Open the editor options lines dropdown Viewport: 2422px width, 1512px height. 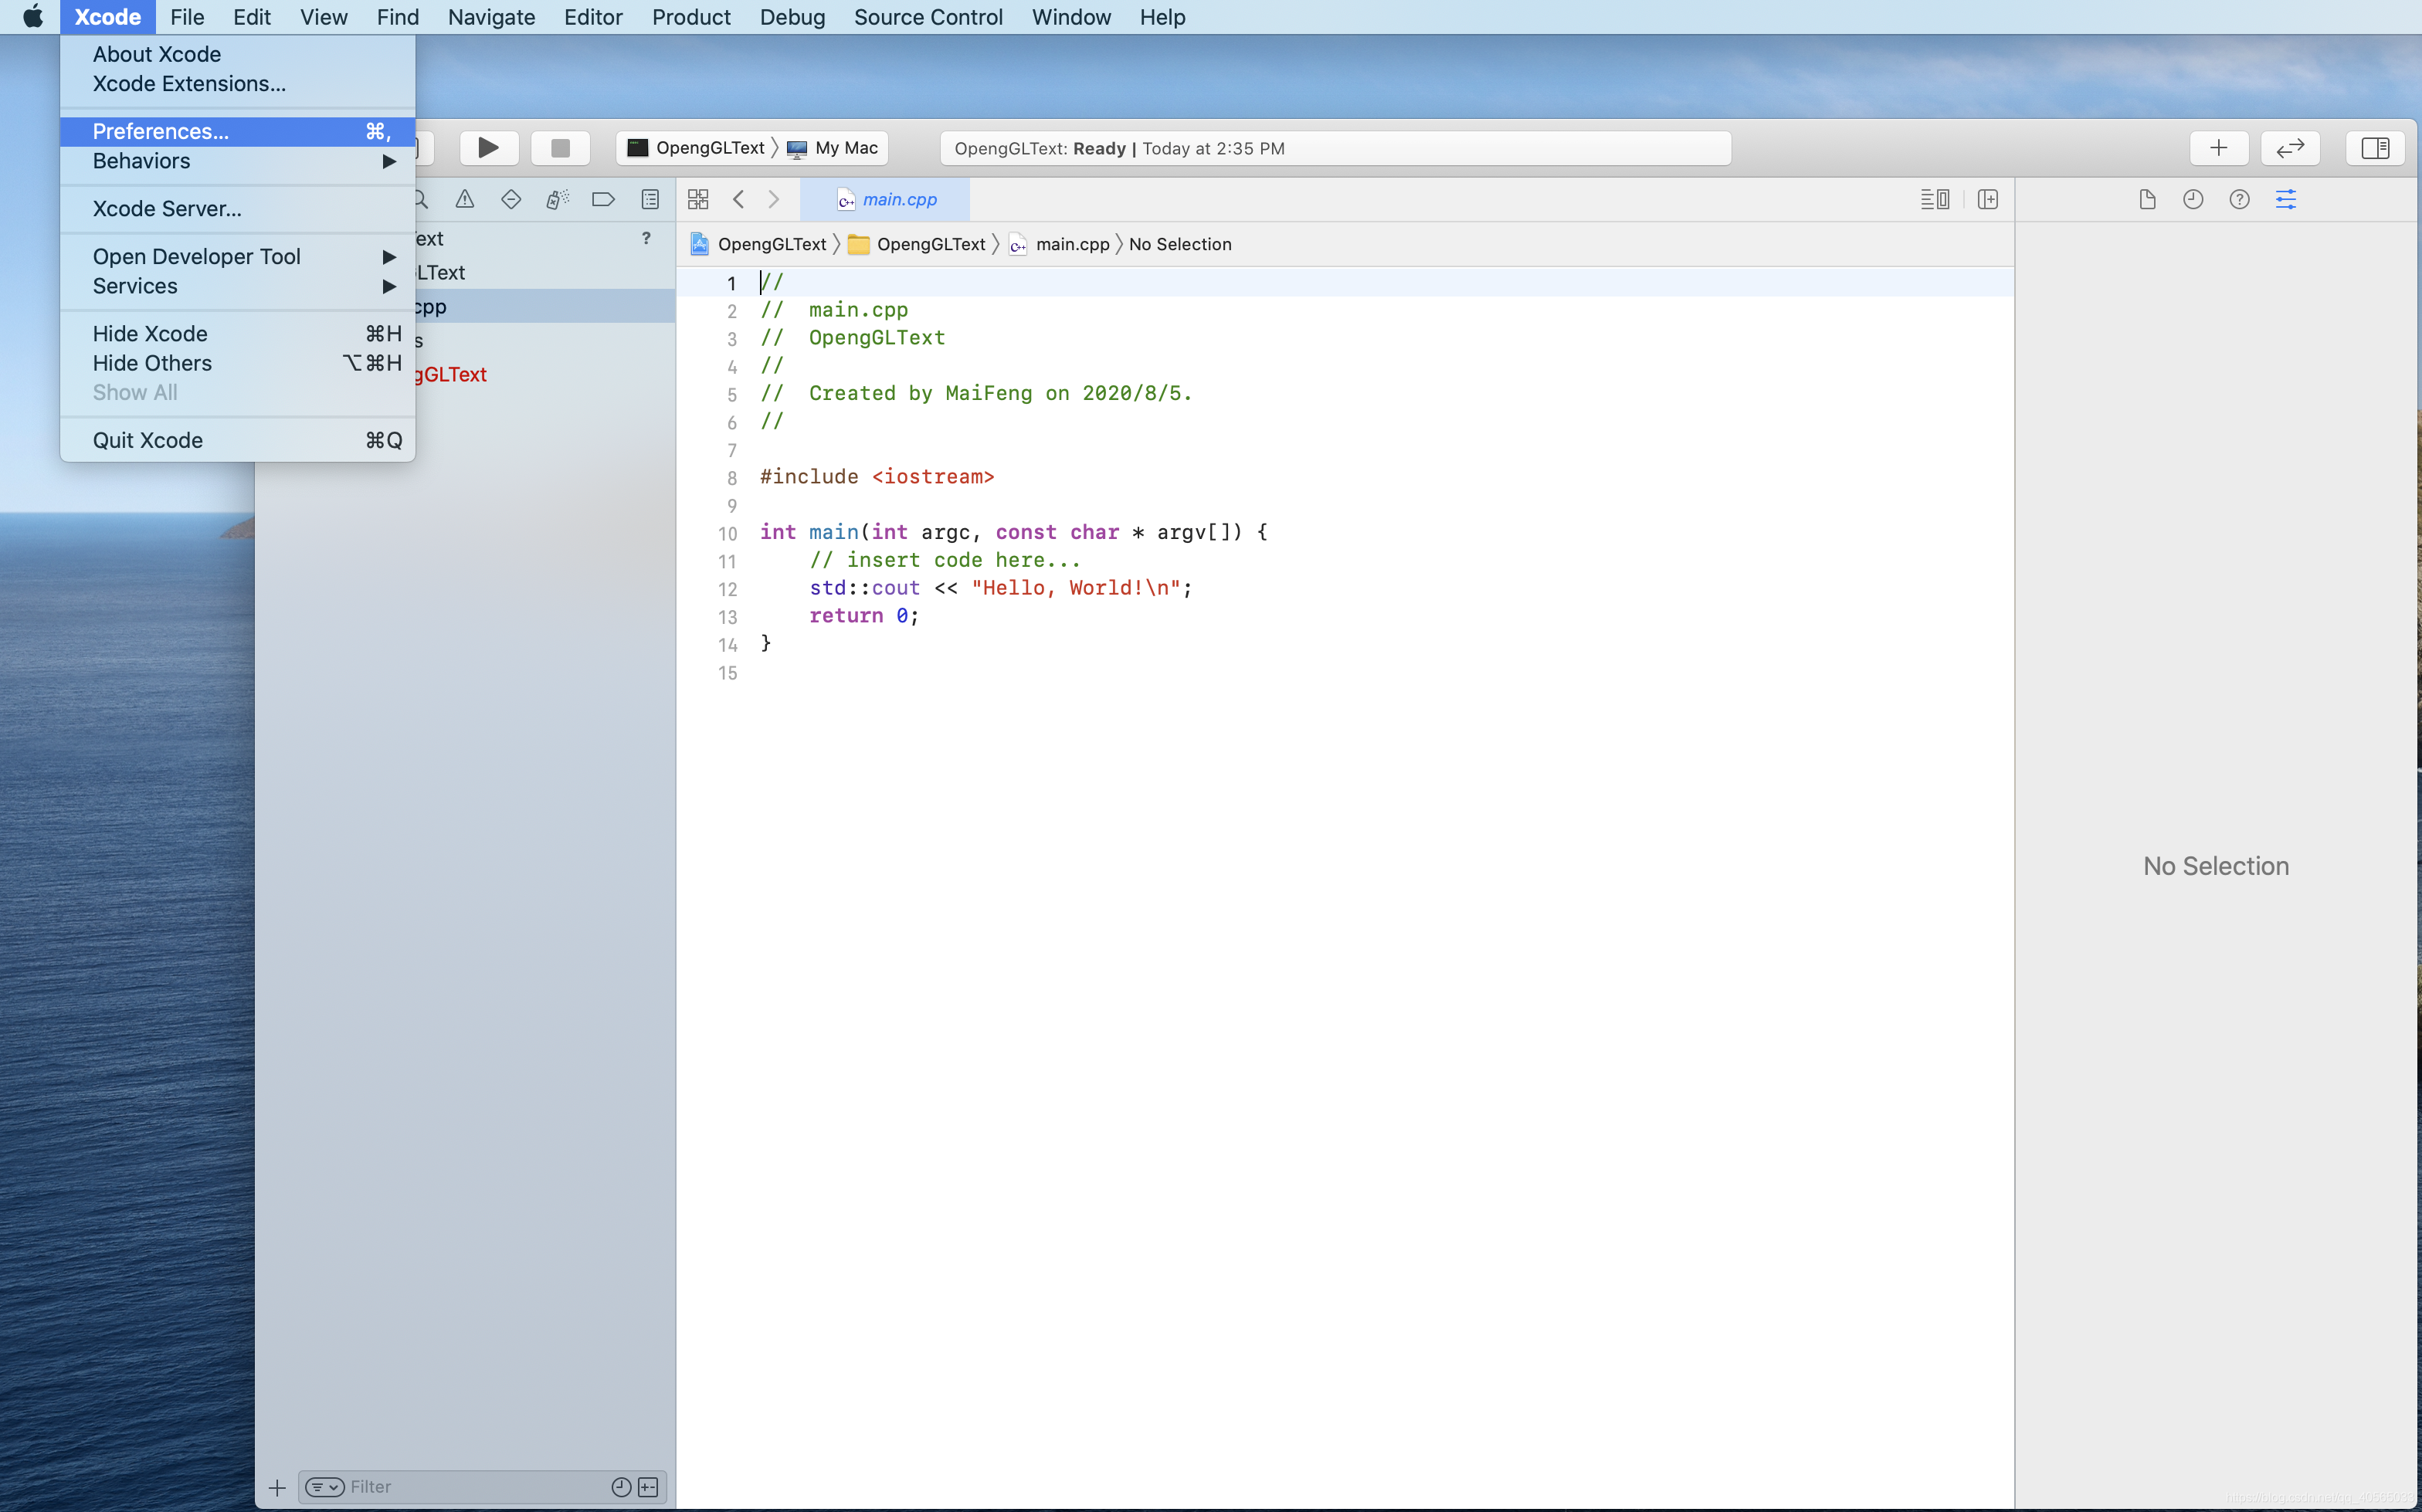tap(1934, 199)
